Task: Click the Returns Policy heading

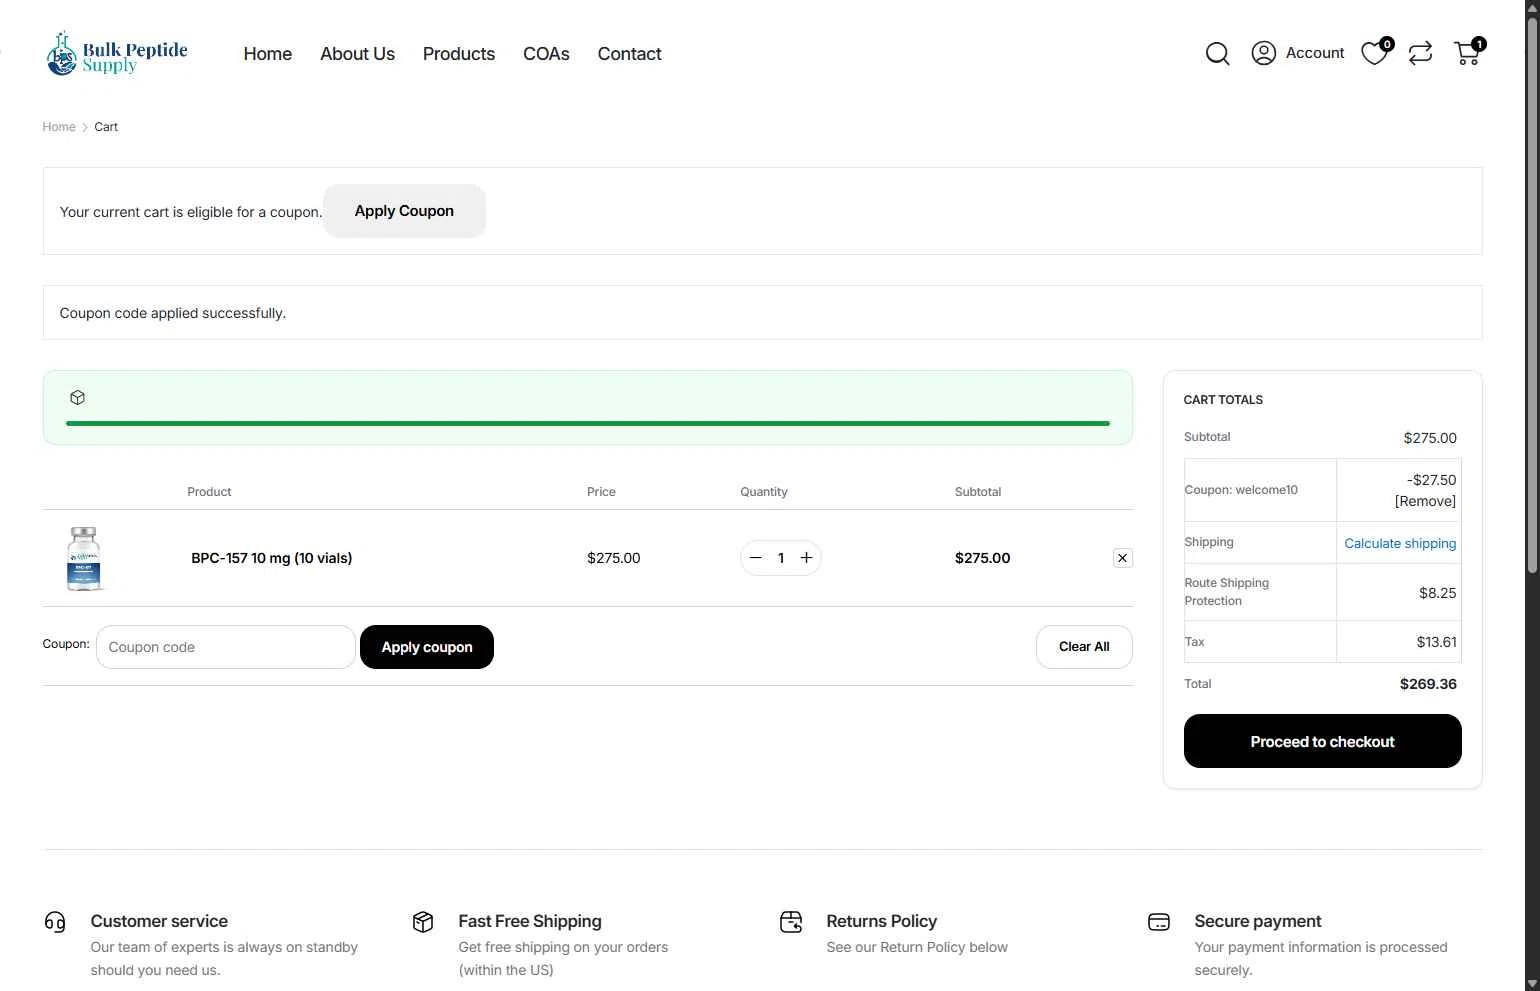Action: pos(882,921)
